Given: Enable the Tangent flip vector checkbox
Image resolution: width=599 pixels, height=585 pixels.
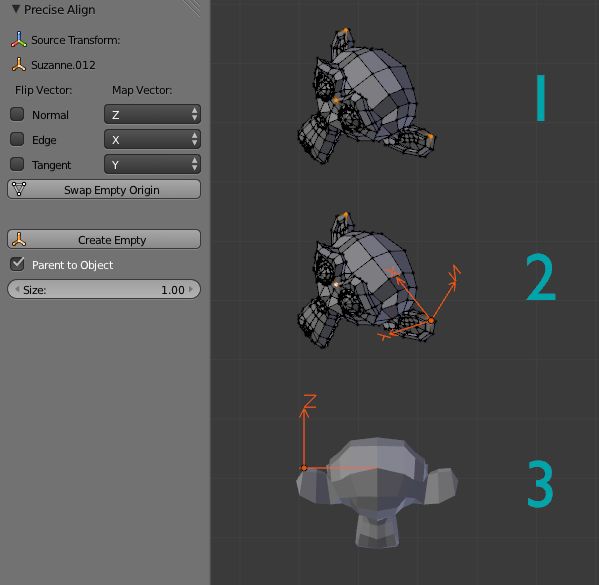Looking at the screenshot, I should [x=17, y=164].
